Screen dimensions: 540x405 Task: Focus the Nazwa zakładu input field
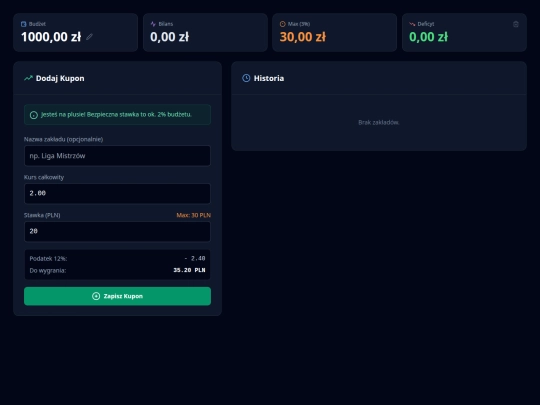(117, 156)
